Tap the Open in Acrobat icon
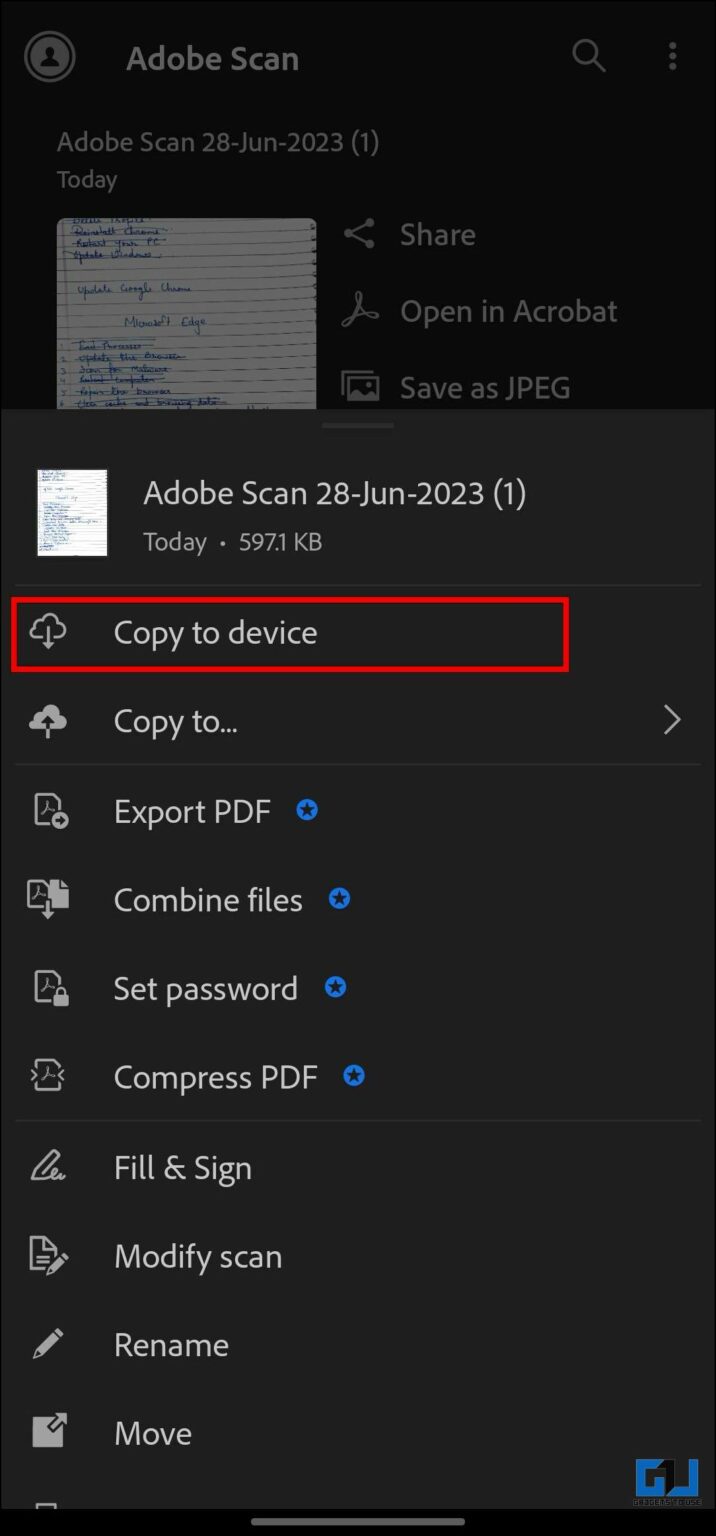This screenshot has width=716, height=1536. [360, 311]
